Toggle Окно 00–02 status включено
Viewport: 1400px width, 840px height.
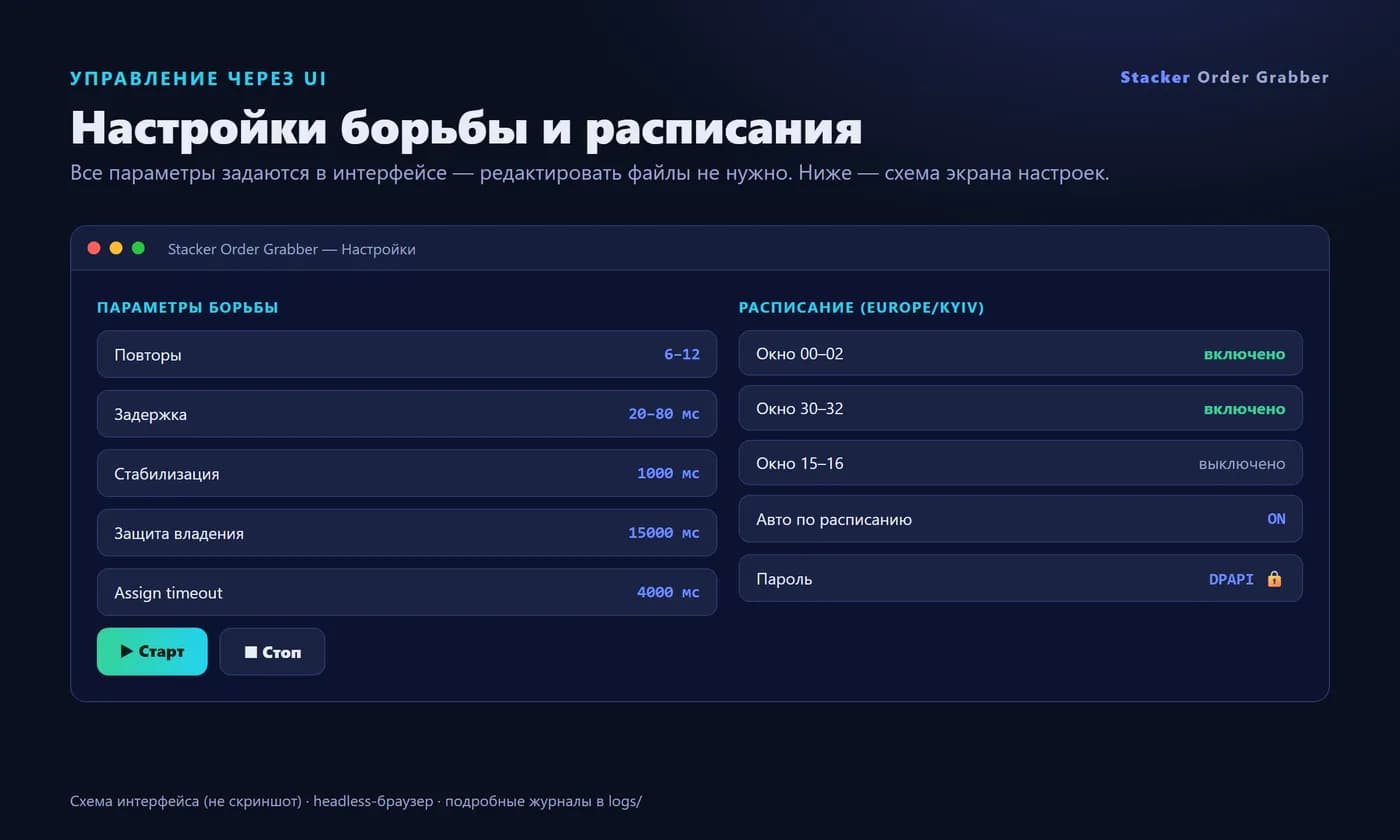1244,354
